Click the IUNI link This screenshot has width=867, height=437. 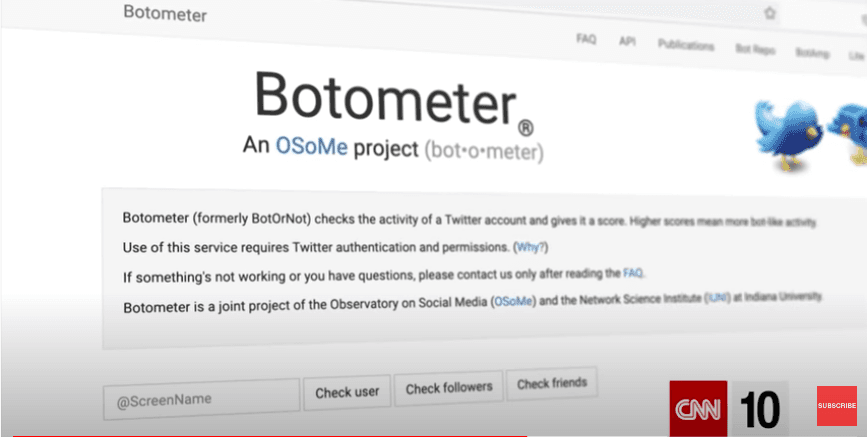pyautogui.click(x=717, y=298)
